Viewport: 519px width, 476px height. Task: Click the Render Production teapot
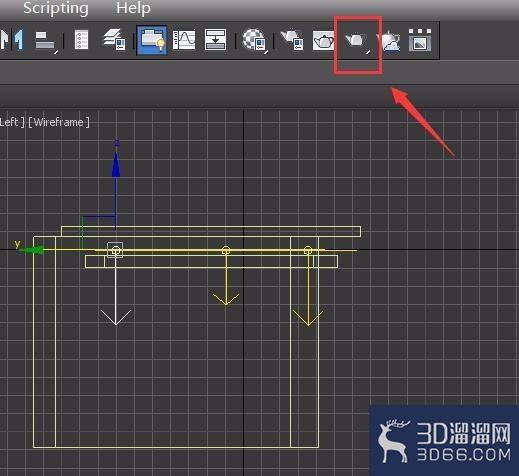(357, 41)
